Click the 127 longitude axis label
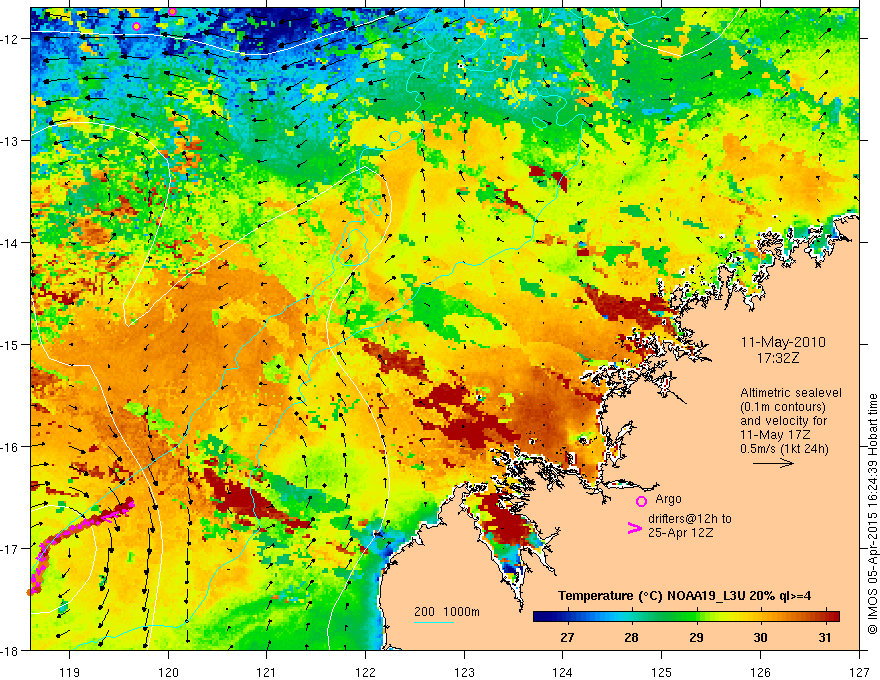Viewport: 880px width, 680px height. [859, 672]
